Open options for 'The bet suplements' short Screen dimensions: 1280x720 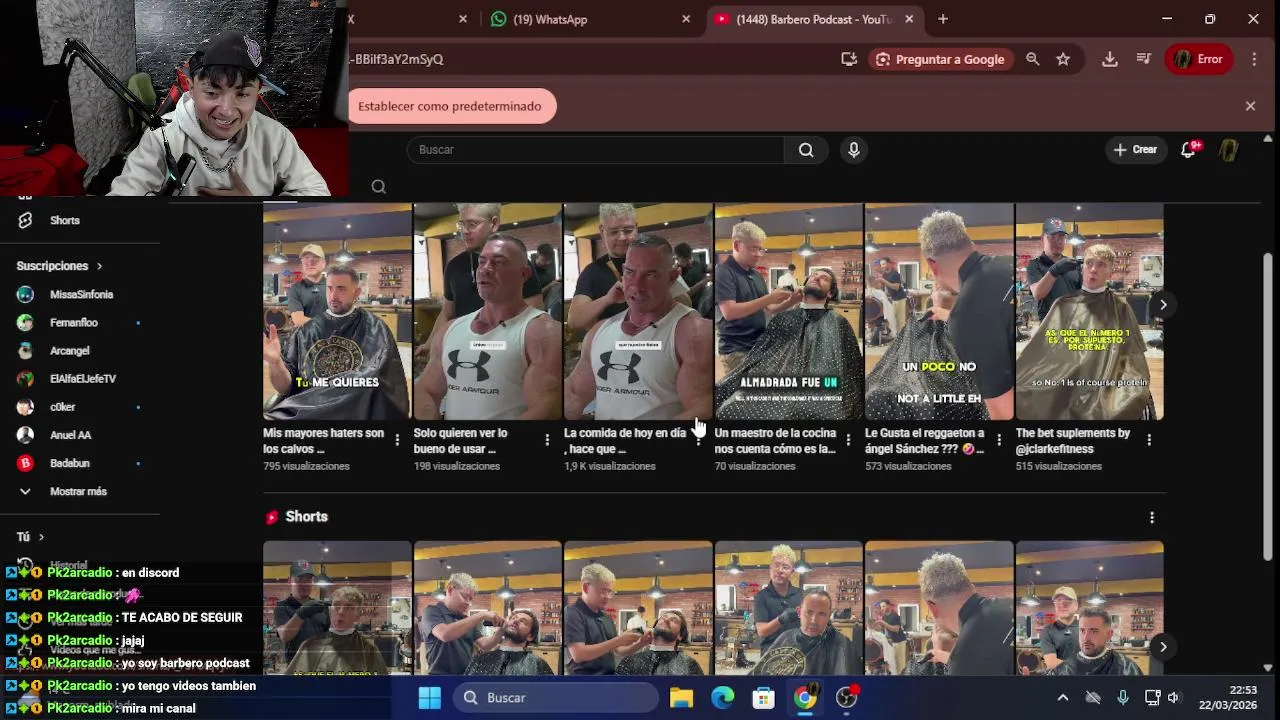[1149, 440]
